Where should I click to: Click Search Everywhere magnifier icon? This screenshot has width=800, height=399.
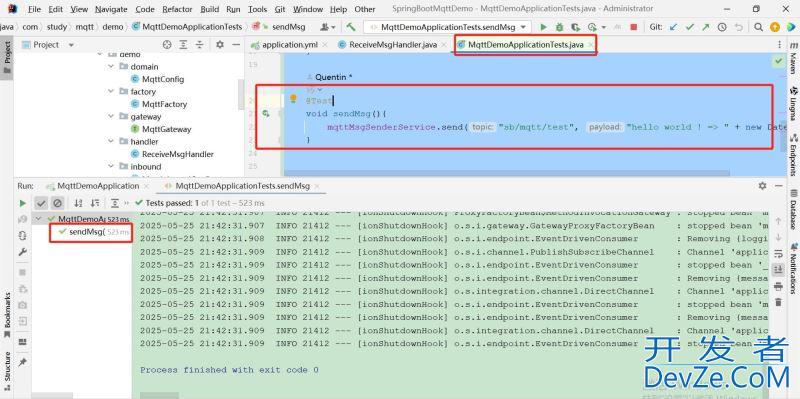tap(759, 27)
